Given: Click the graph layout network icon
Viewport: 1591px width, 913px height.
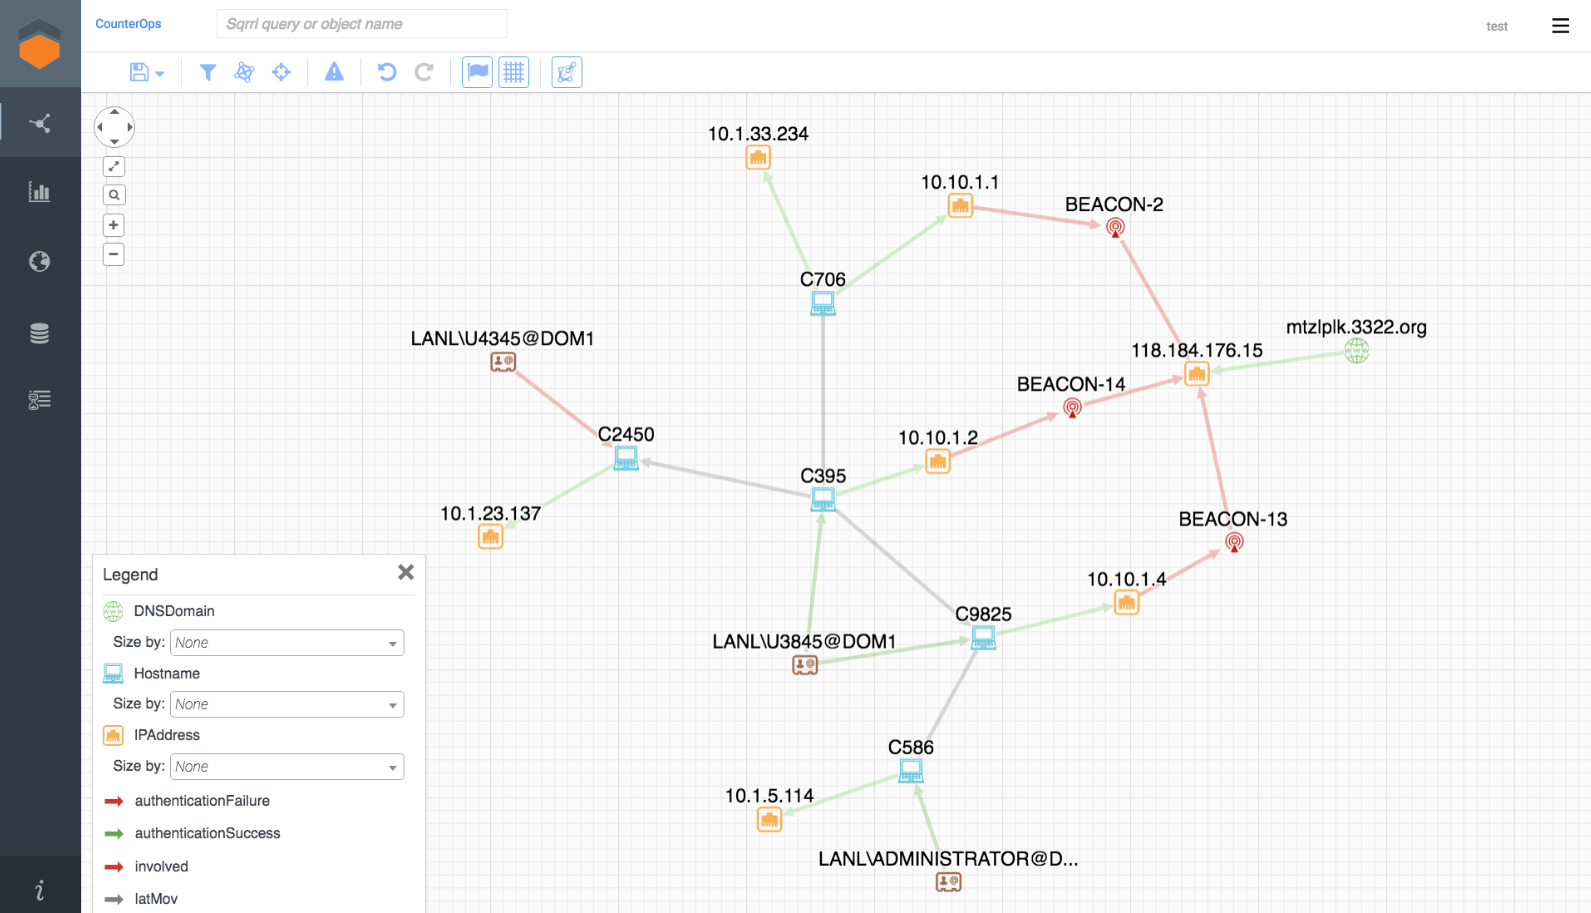Looking at the screenshot, I should pyautogui.click(x=244, y=72).
